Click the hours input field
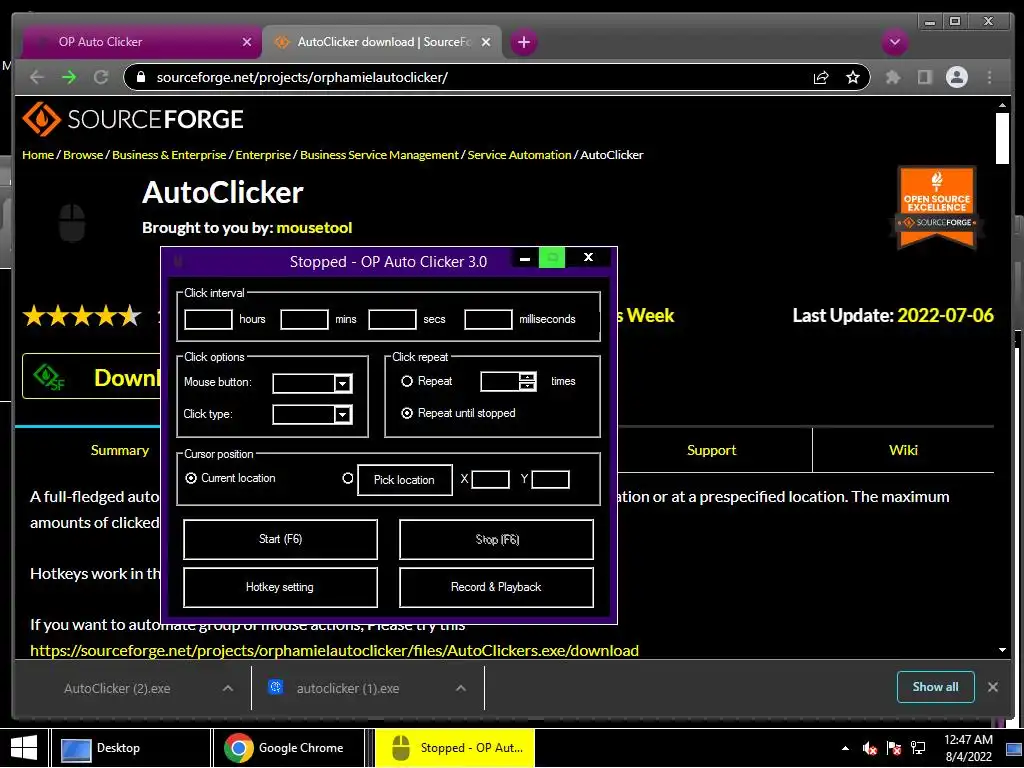 pyautogui.click(x=208, y=319)
